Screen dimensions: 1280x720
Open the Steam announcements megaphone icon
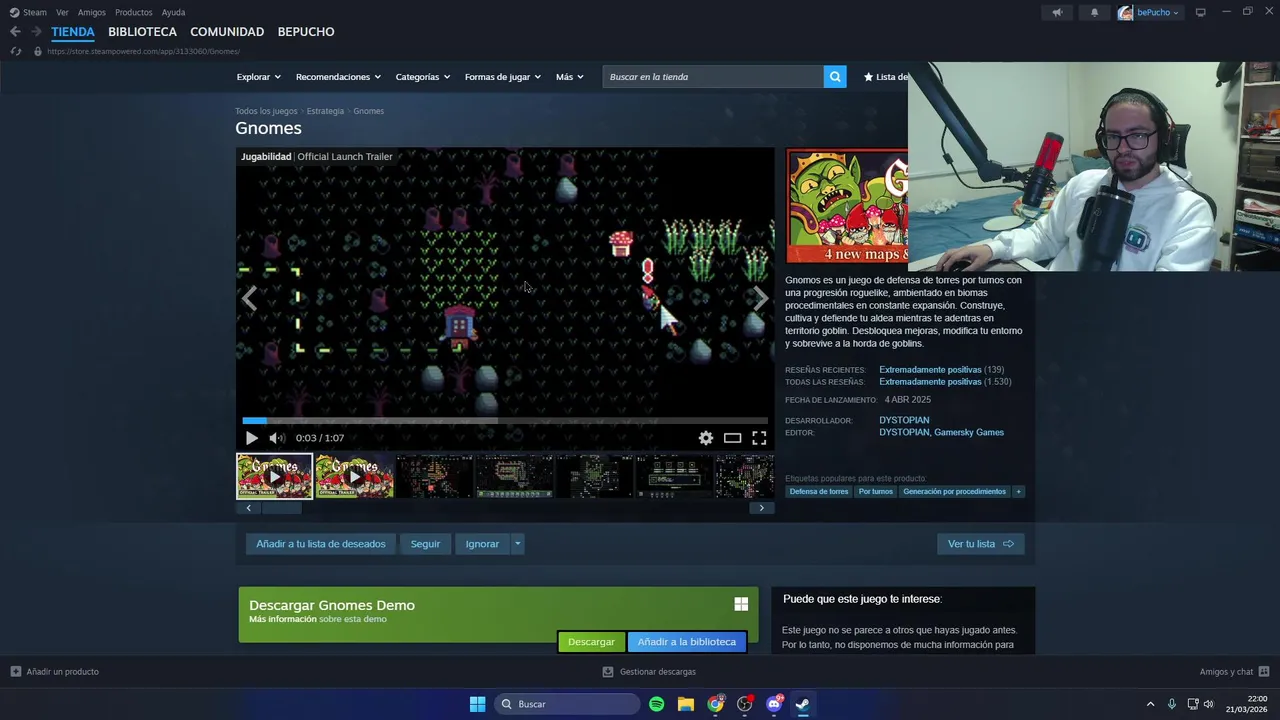point(1057,12)
